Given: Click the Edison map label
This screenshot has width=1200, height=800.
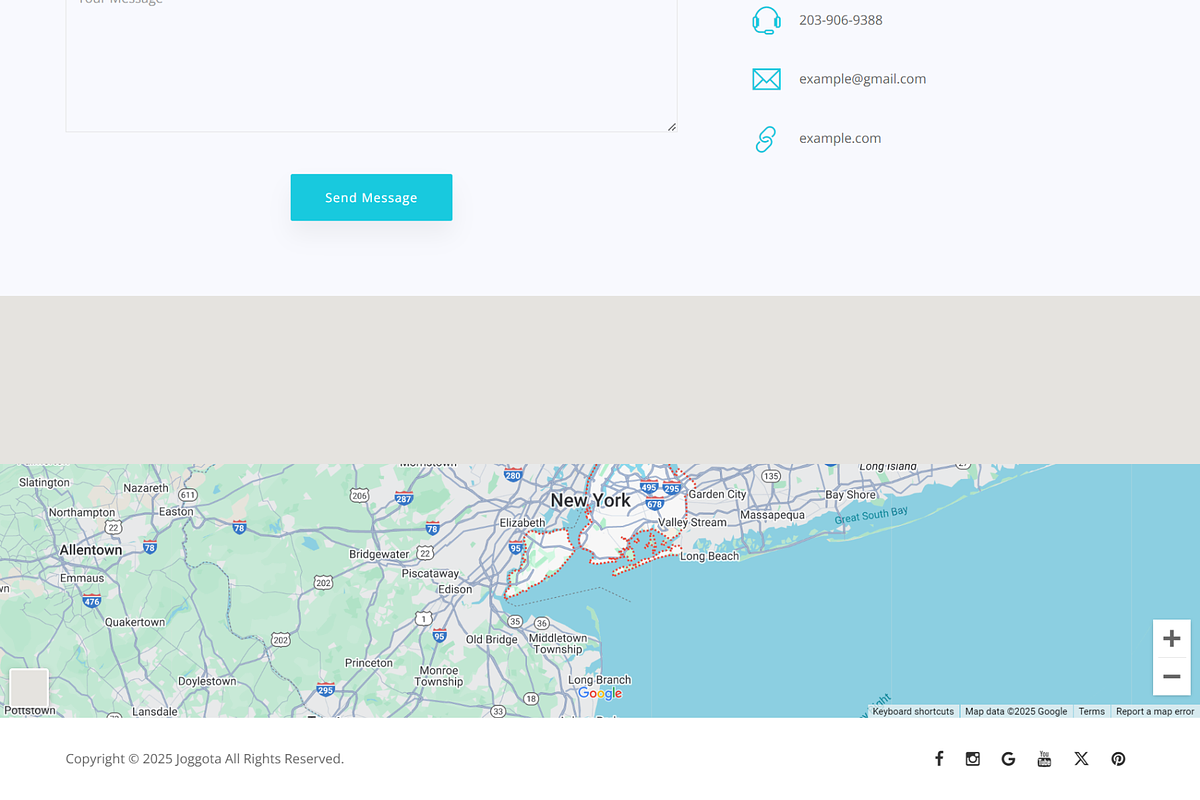Looking at the screenshot, I should tap(455, 589).
